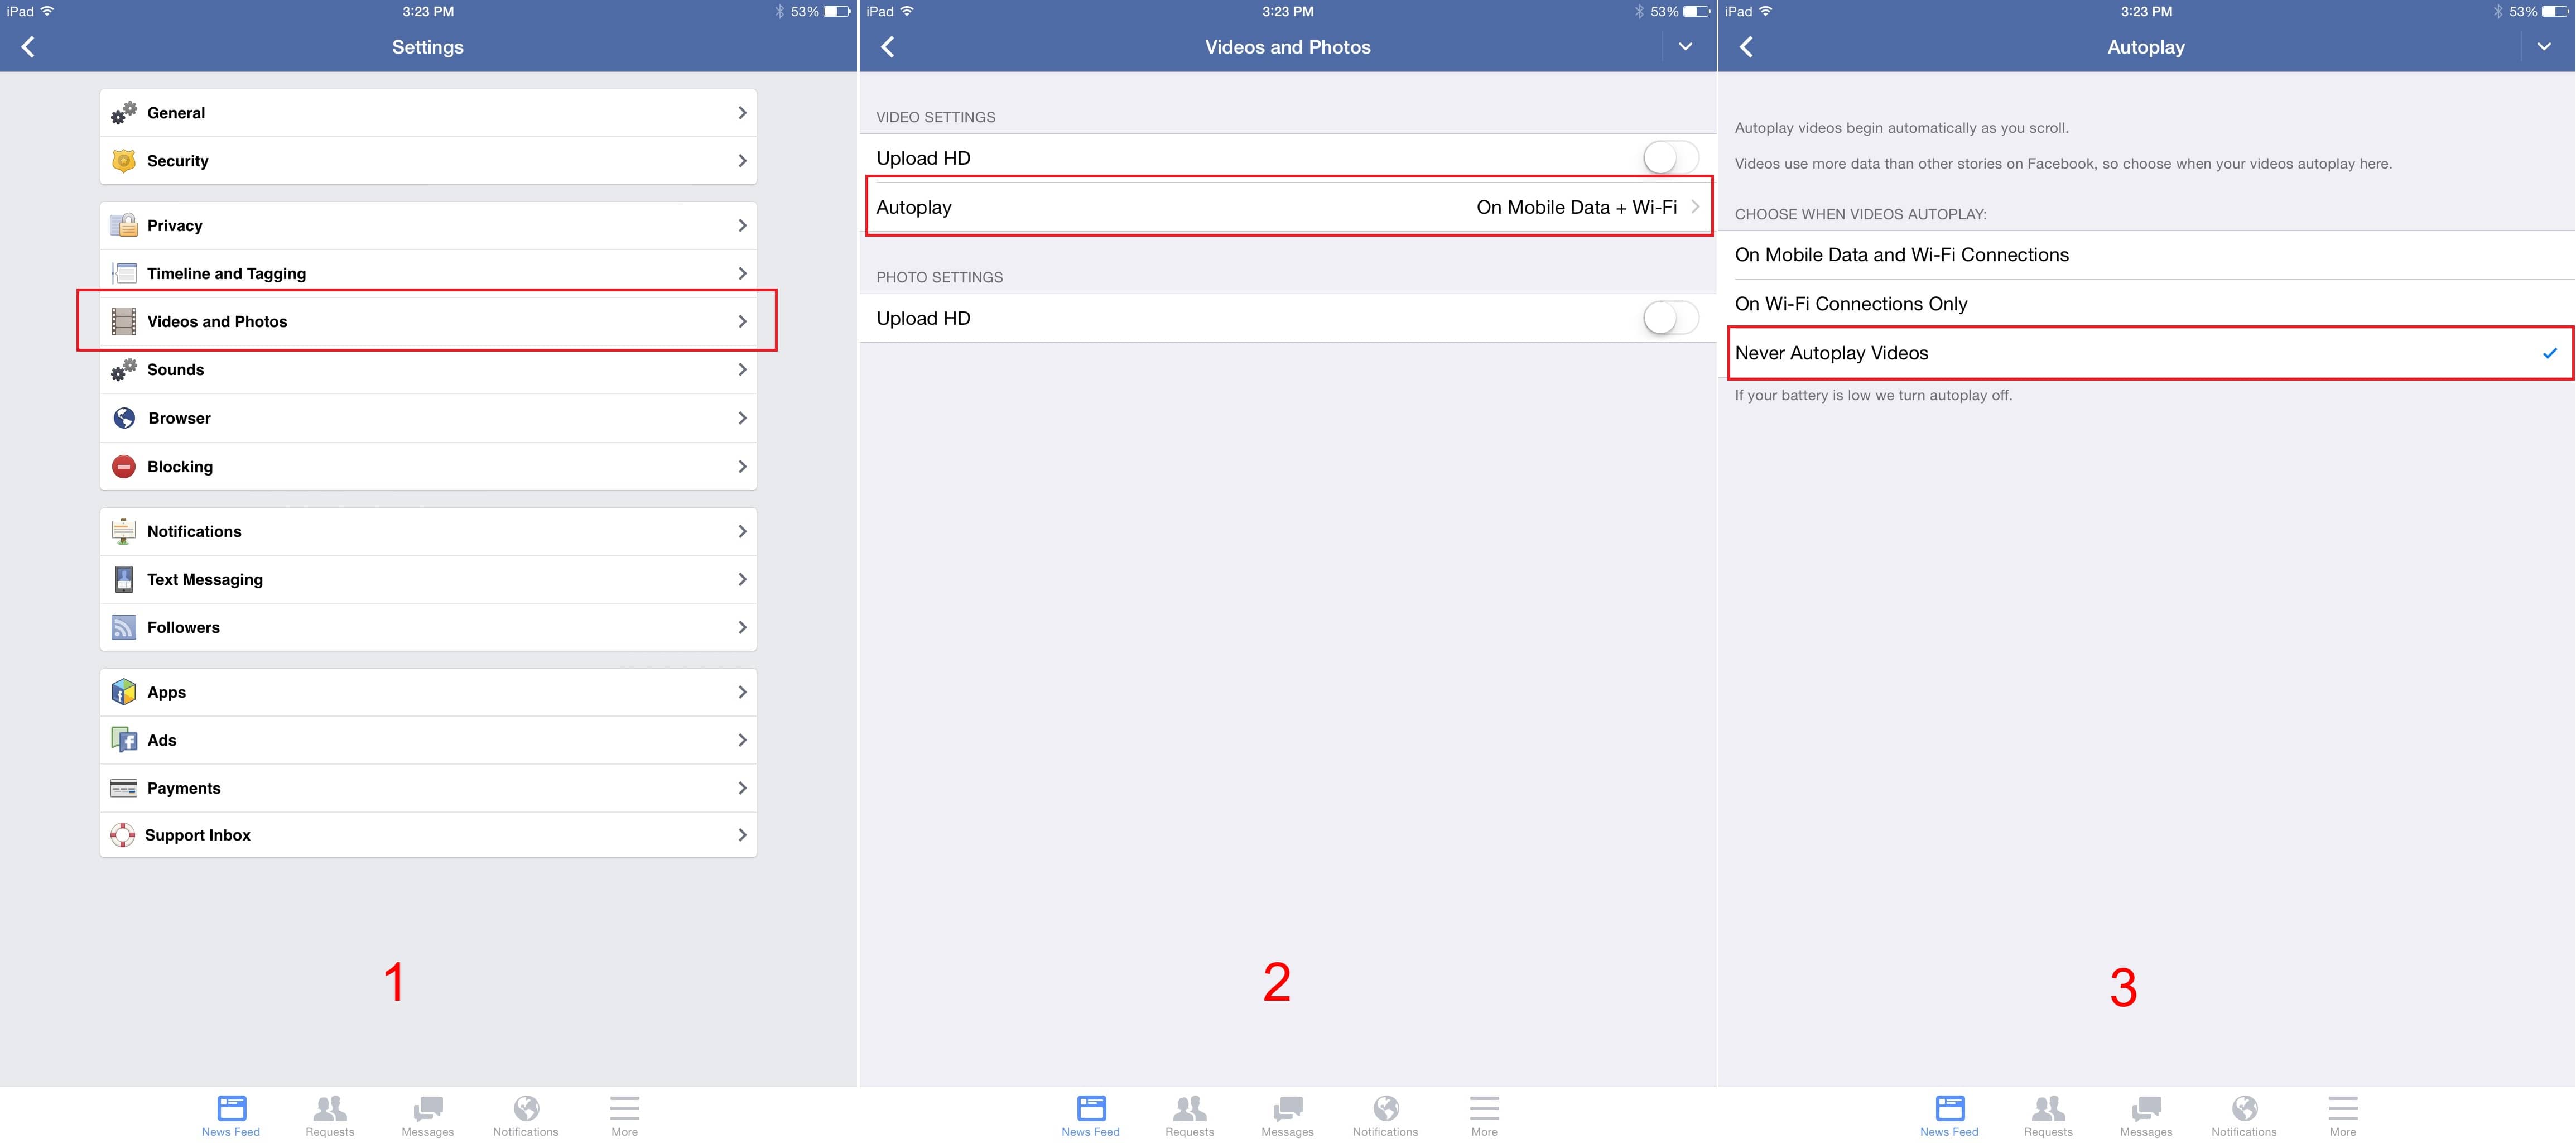This screenshot has width=2576, height=1143.
Task: Select On Wi-Fi Connections Only
Action: [x=2146, y=304]
